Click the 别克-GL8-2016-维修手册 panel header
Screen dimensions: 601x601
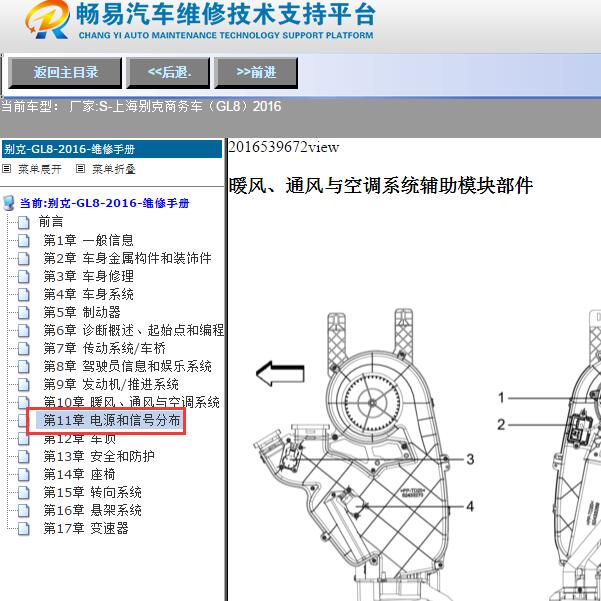tap(112, 149)
